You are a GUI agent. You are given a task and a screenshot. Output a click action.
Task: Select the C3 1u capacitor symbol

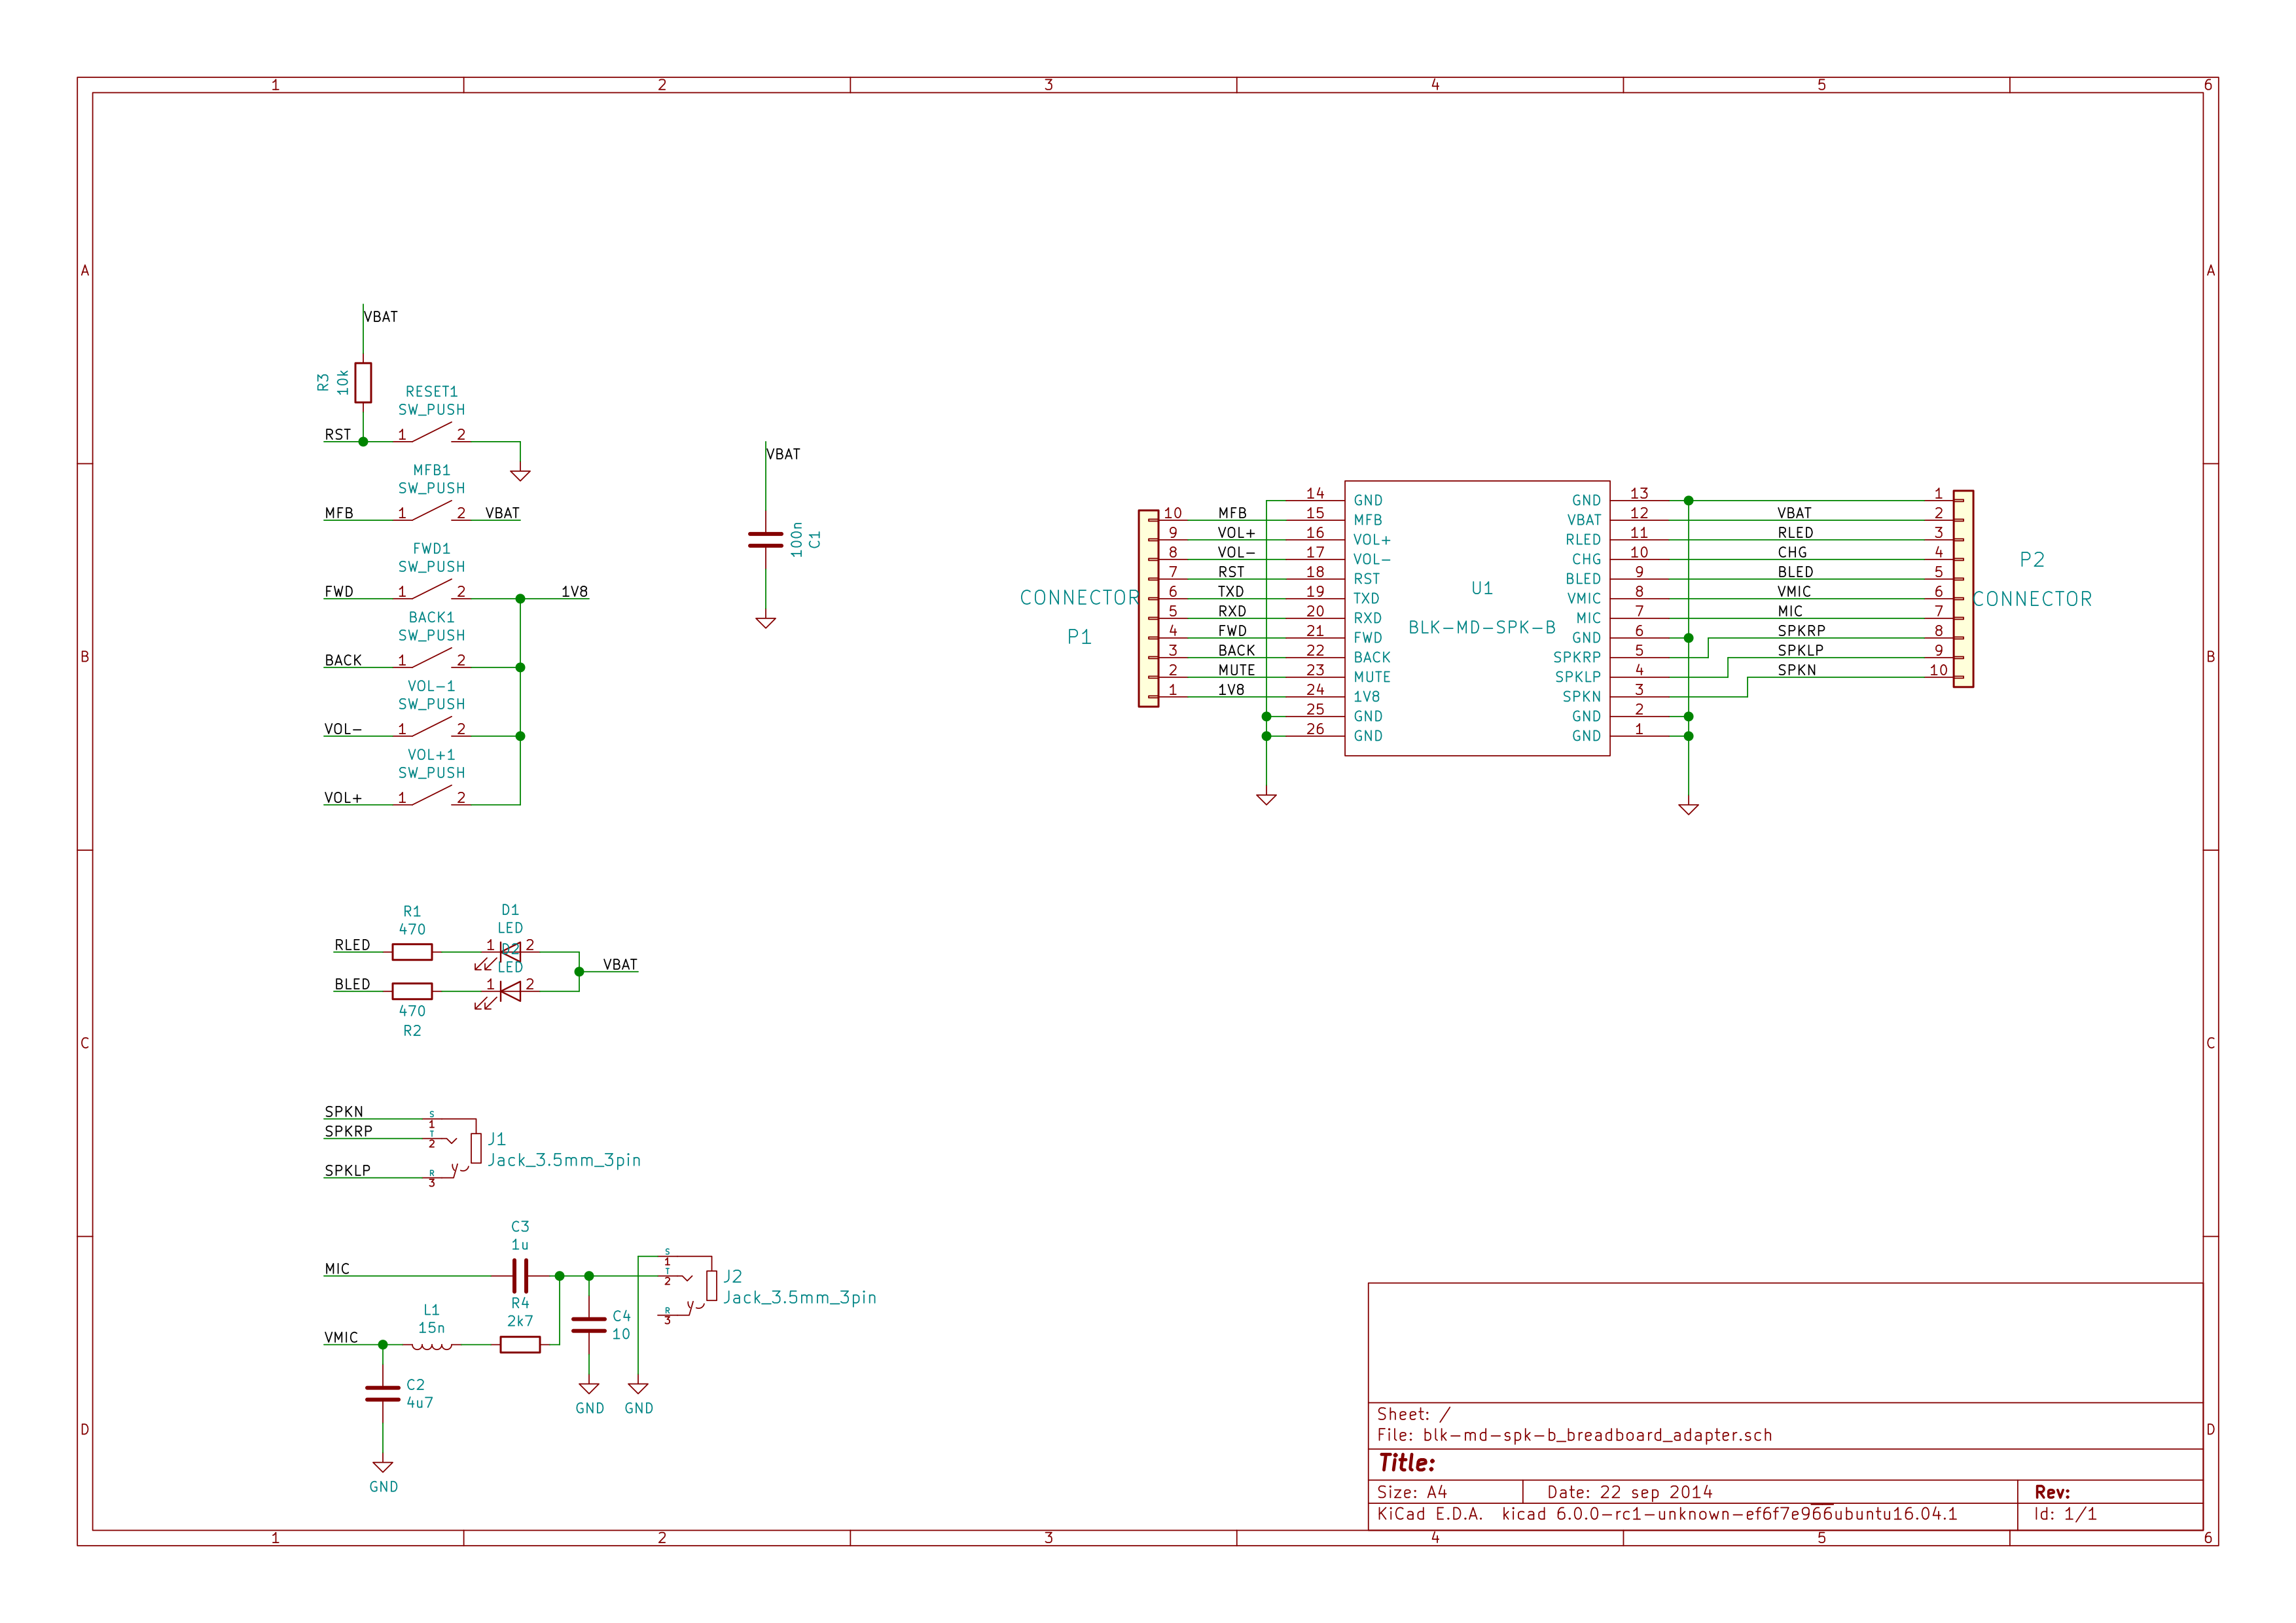pyautogui.click(x=519, y=1276)
